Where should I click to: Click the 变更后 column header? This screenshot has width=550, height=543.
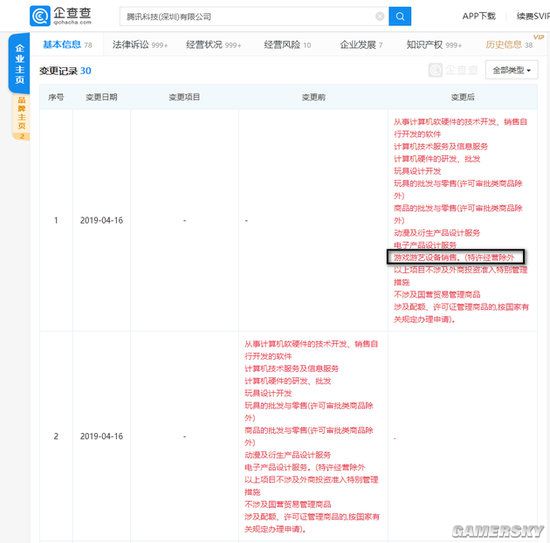click(x=463, y=97)
